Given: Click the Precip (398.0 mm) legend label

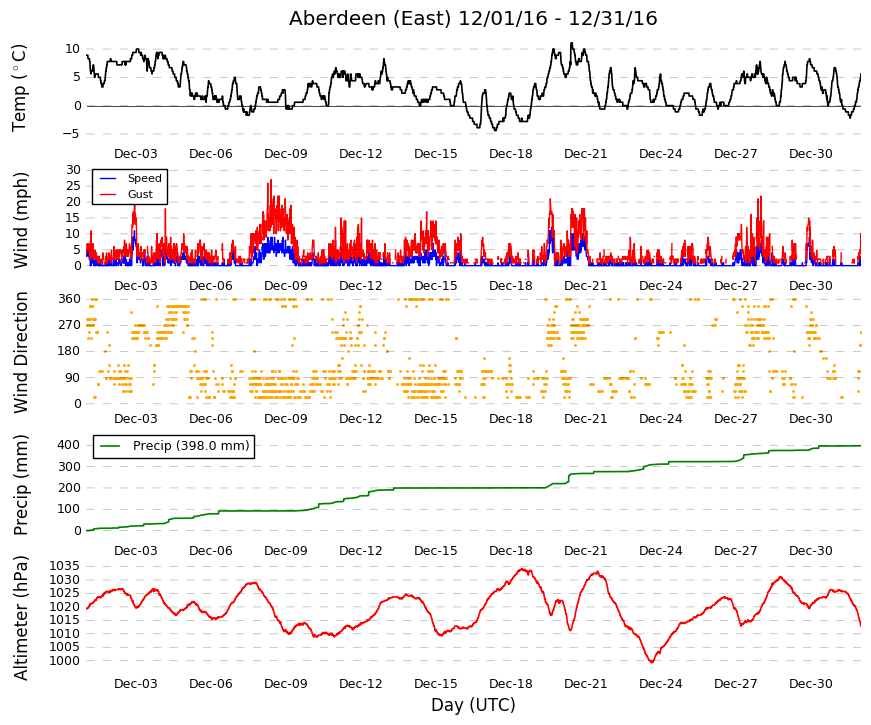Looking at the screenshot, I should (x=191, y=446).
